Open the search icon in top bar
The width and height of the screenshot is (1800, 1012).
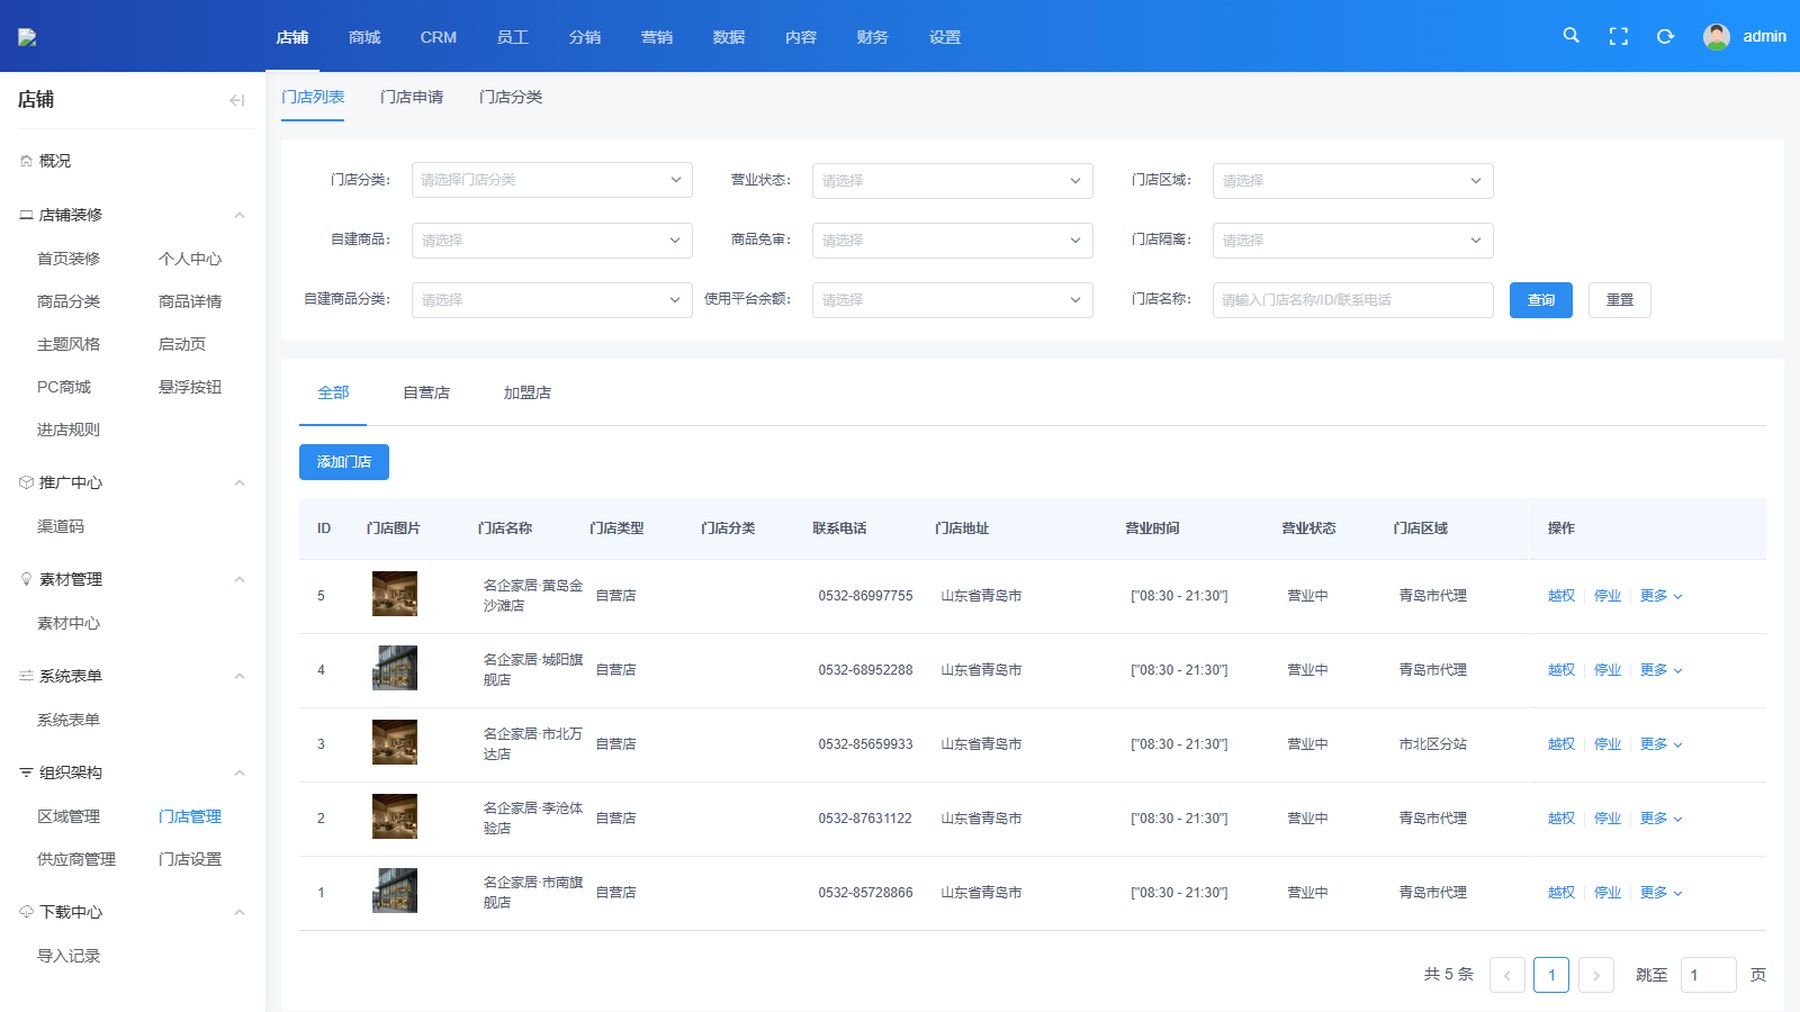(x=1571, y=36)
